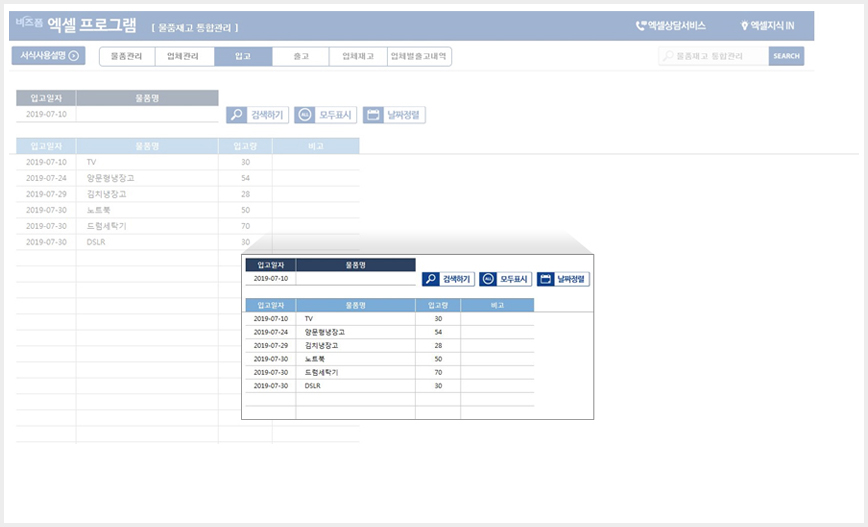Select the DSLR cell in the faded background table

point(147,242)
